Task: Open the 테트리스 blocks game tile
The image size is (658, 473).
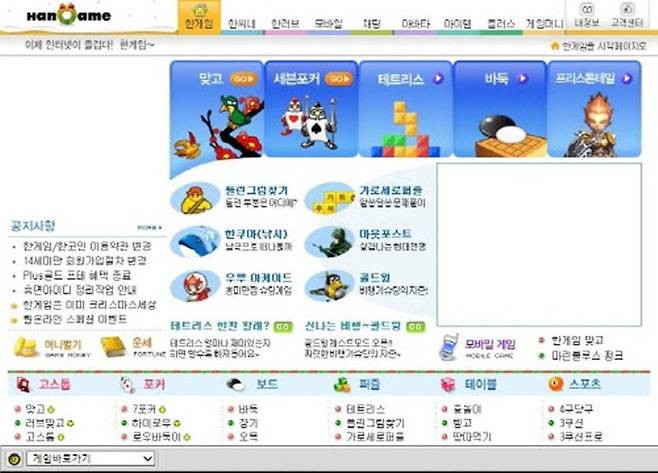Action: pos(406,110)
